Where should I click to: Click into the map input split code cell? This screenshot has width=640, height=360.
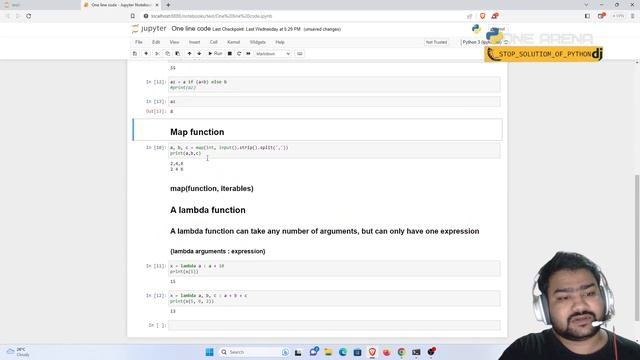coord(334,150)
